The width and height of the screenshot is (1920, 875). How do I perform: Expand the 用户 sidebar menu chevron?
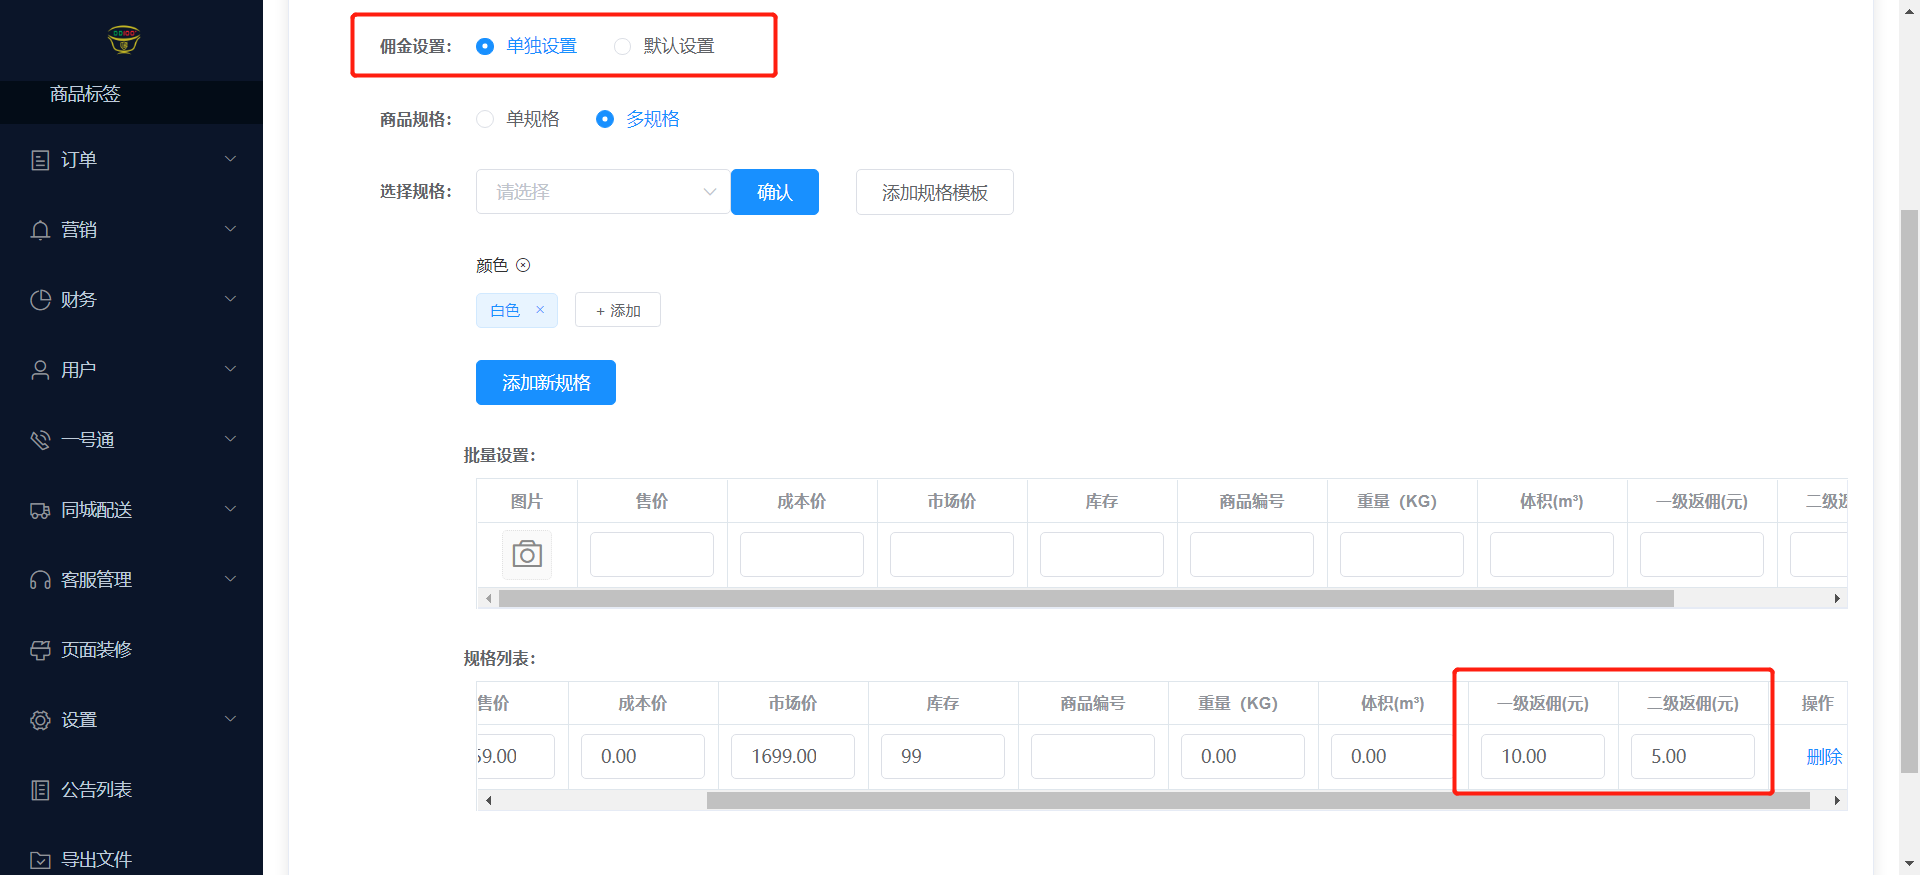click(x=230, y=369)
